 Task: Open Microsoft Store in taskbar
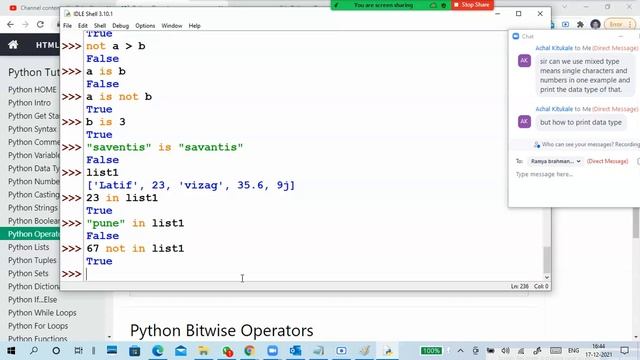pyautogui.click(x=135, y=351)
